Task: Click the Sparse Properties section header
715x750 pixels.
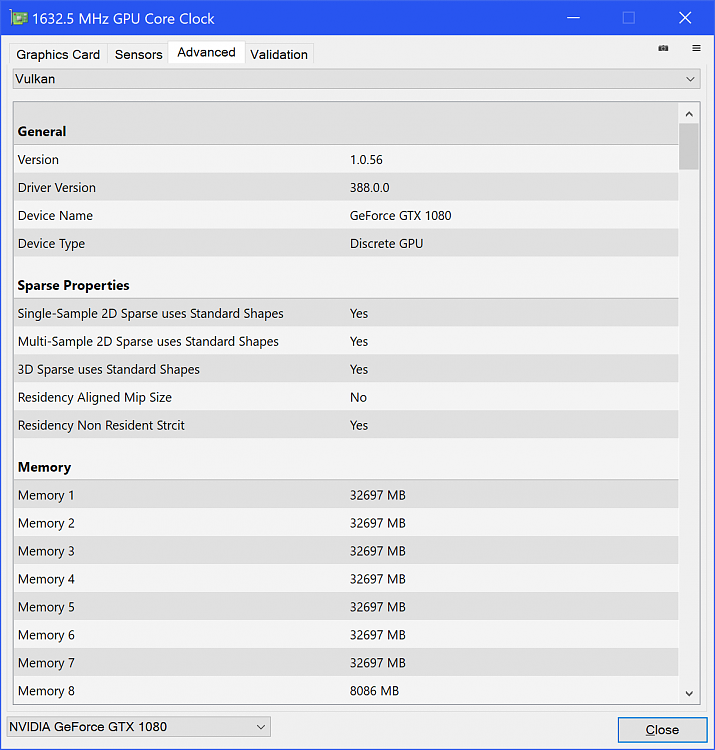Action: click(x=74, y=286)
